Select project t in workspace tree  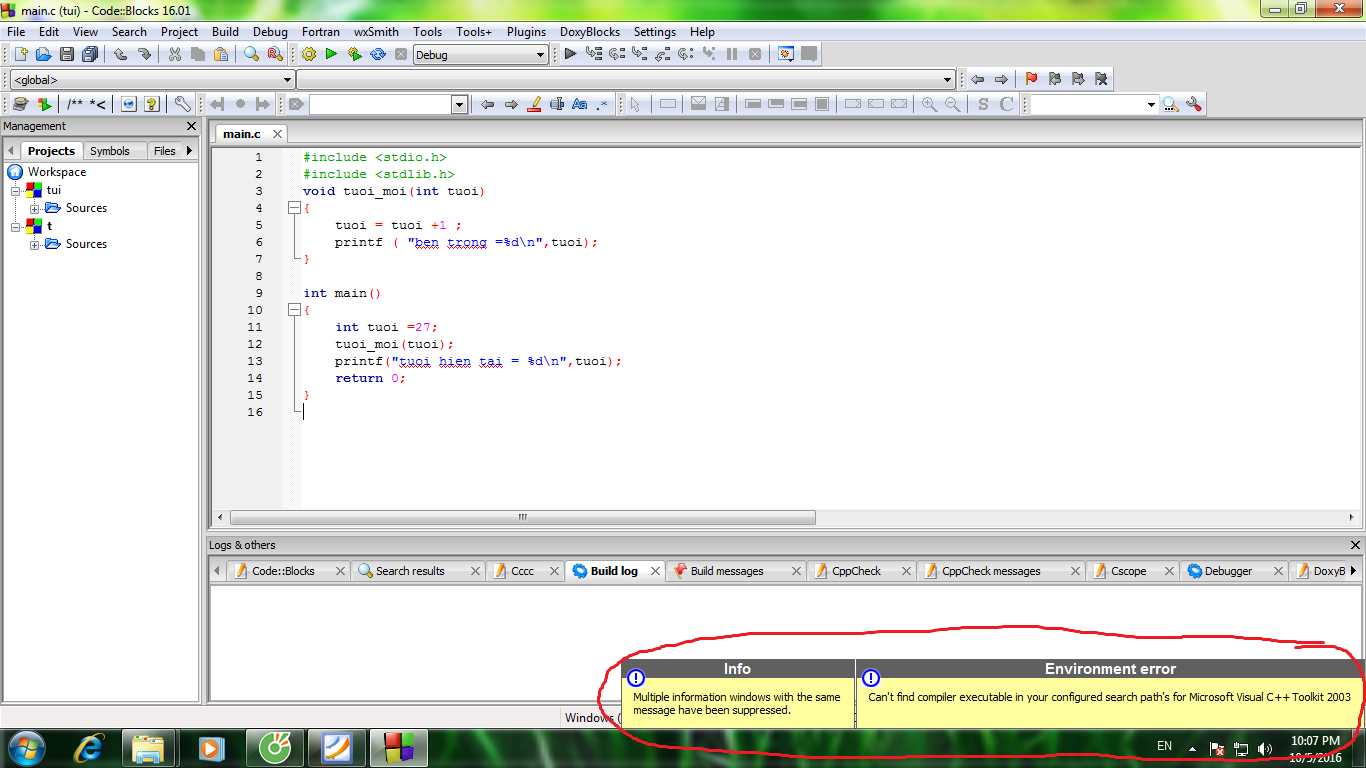pyautogui.click(x=49, y=226)
